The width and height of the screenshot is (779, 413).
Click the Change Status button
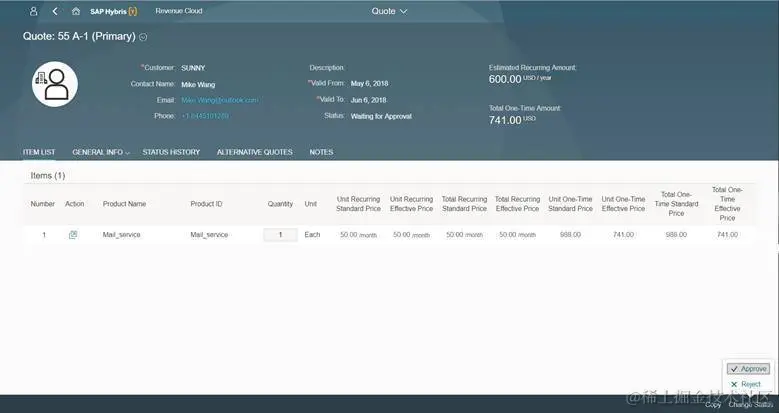pyautogui.click(x=751, y=405)
